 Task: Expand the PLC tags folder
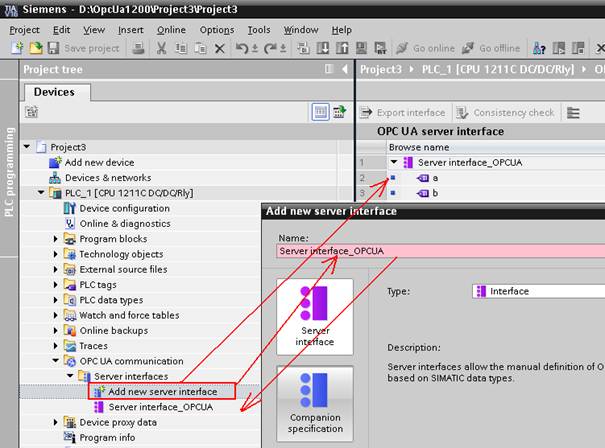point(57,285)
